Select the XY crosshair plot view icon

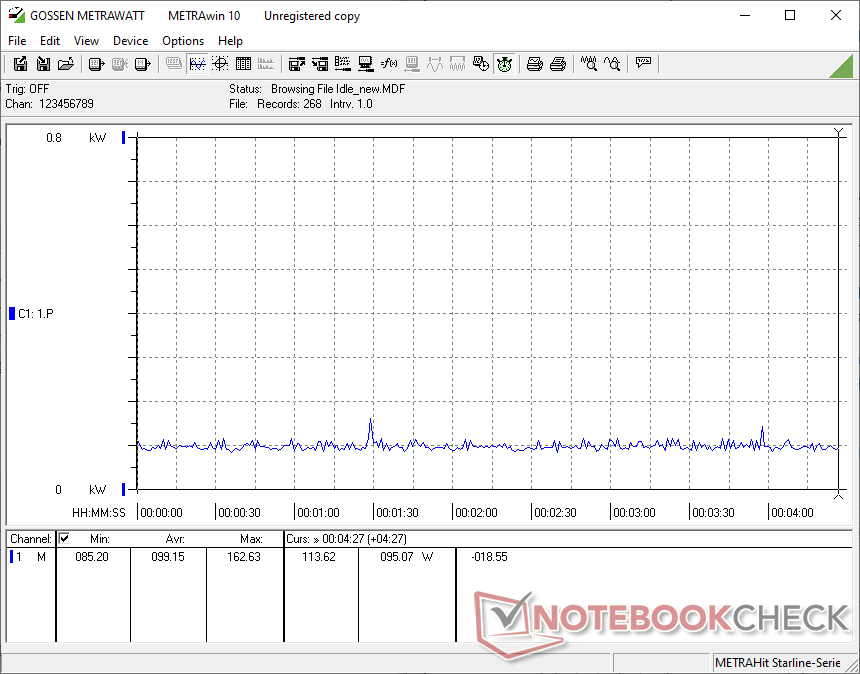click(x=220, y=64)
